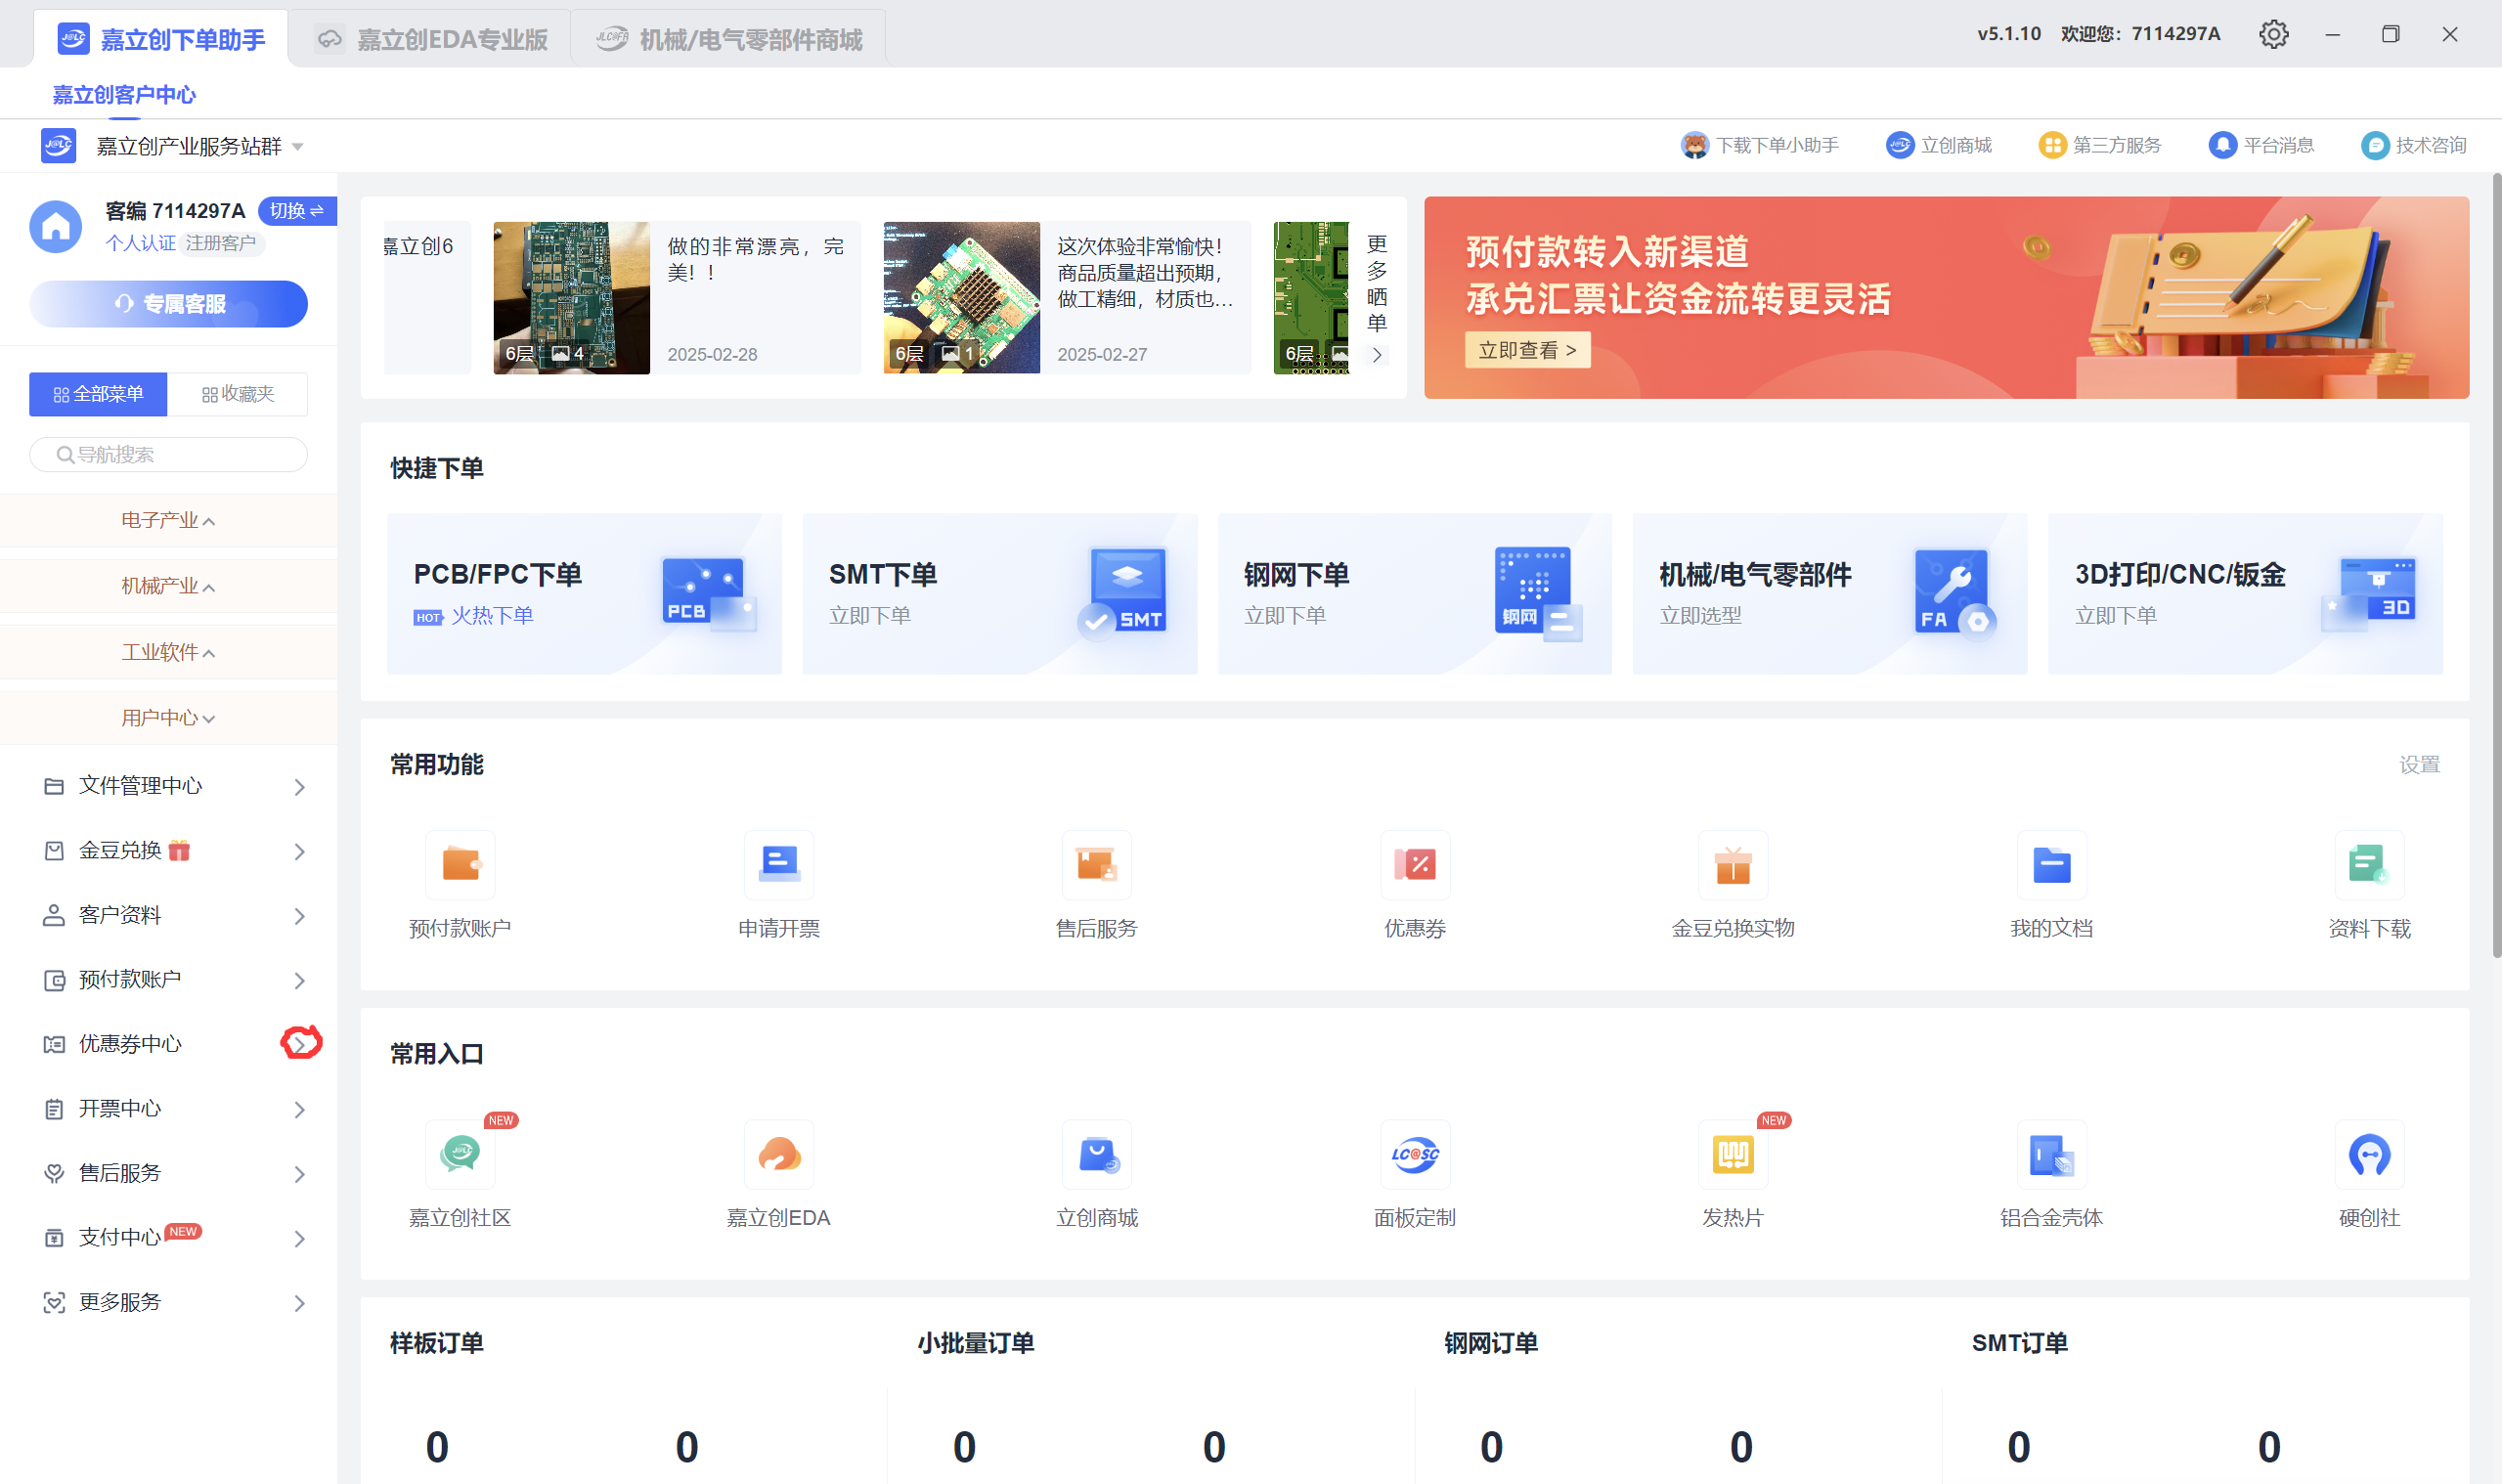
Task: Open the 3D打印/CNC/钣金 order card
Action: click(x=2245, y=594)
